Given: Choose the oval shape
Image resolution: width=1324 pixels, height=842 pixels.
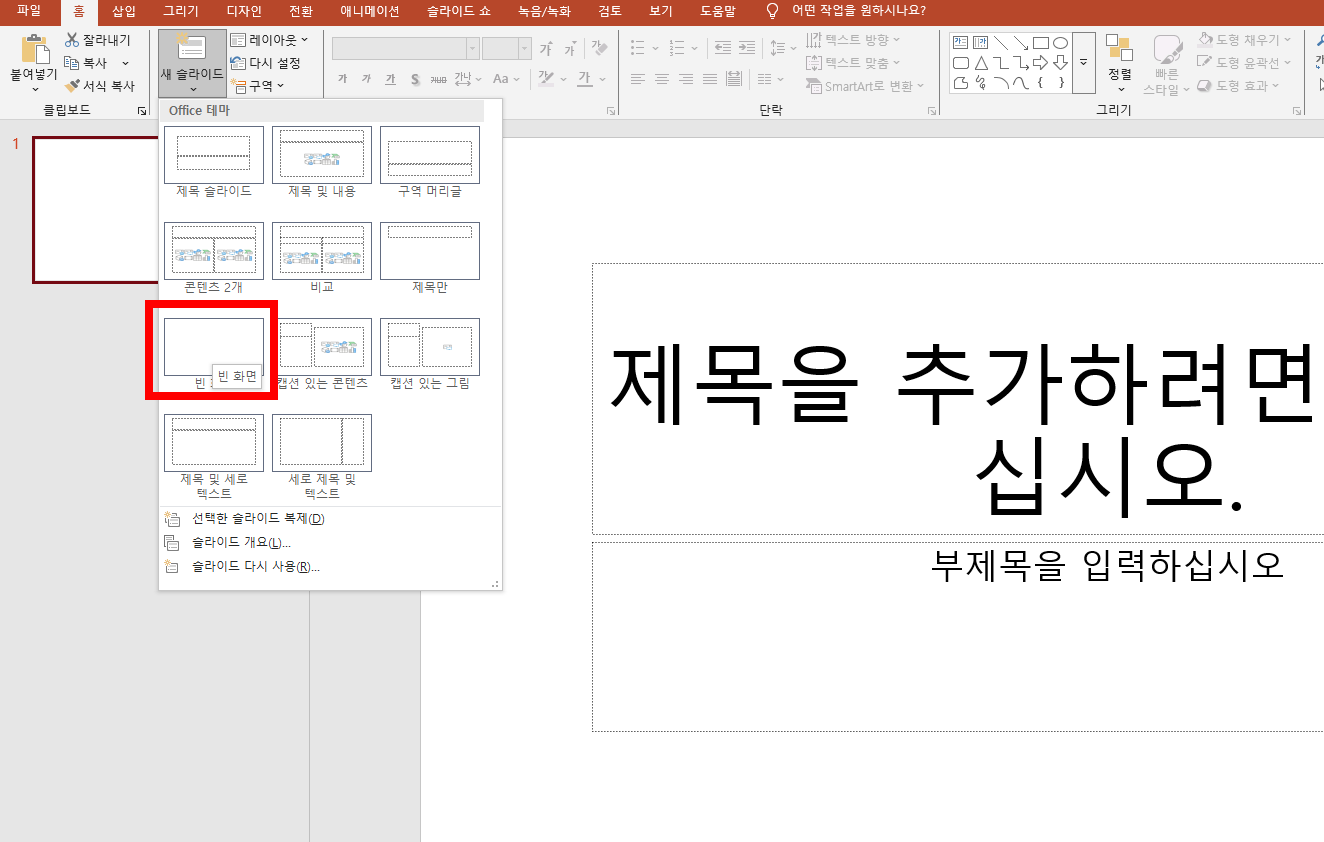Looking at the screenshot, I should (x=1060, y=43).
